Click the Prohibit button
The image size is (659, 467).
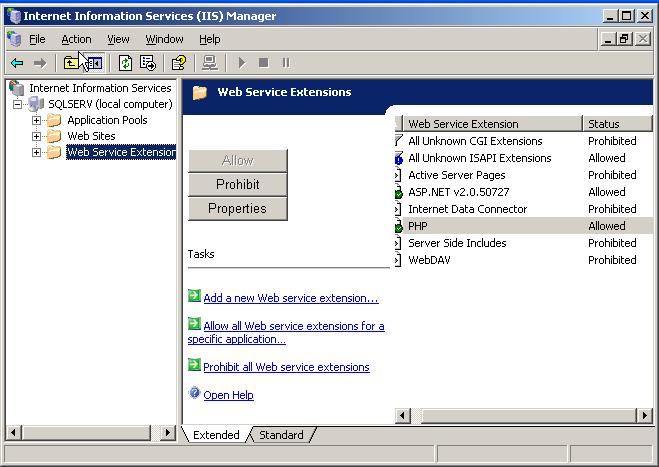[x=238, y=185]
